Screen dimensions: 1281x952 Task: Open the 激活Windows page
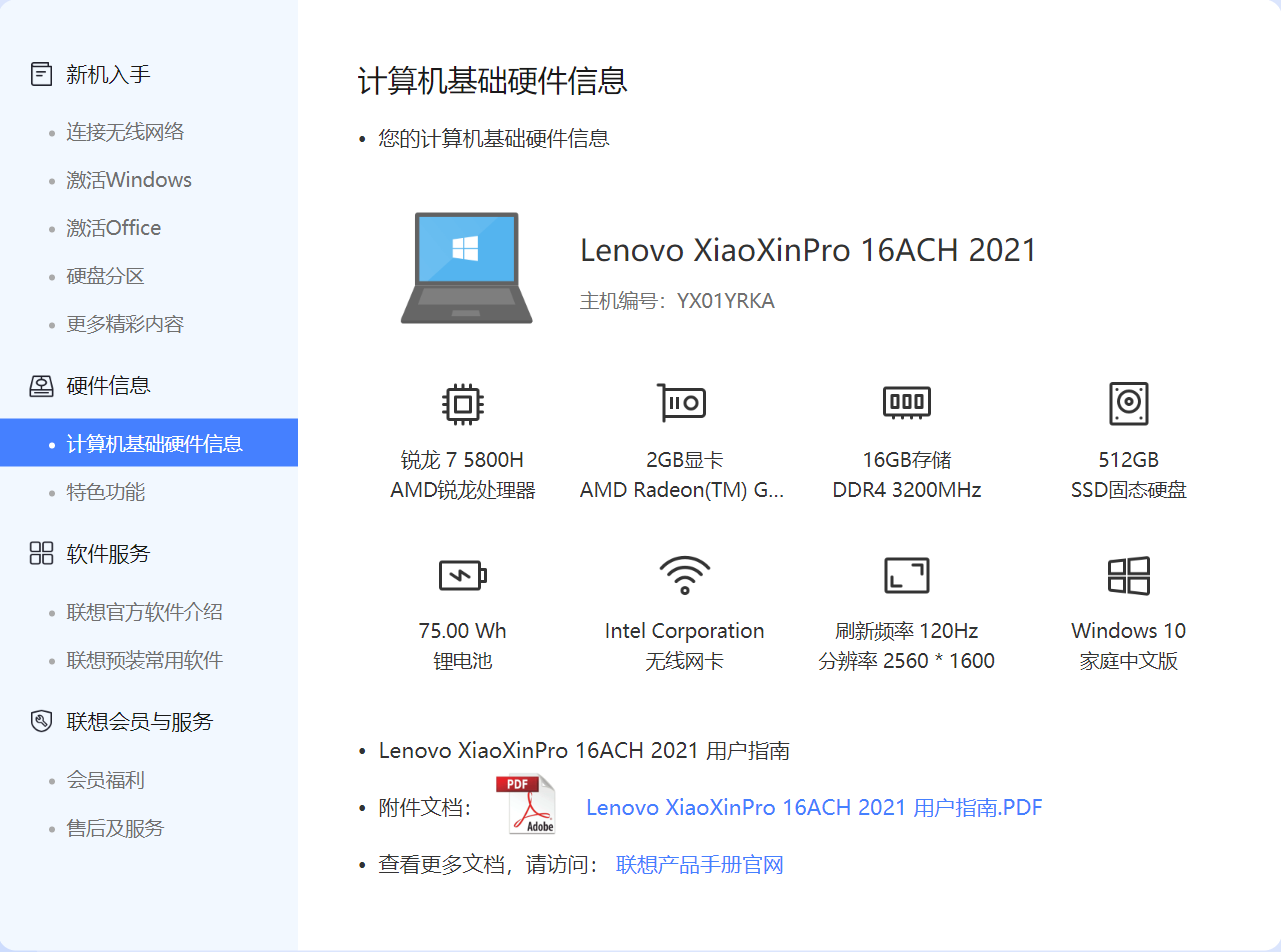pyautogui.click(x=129, y=180)
